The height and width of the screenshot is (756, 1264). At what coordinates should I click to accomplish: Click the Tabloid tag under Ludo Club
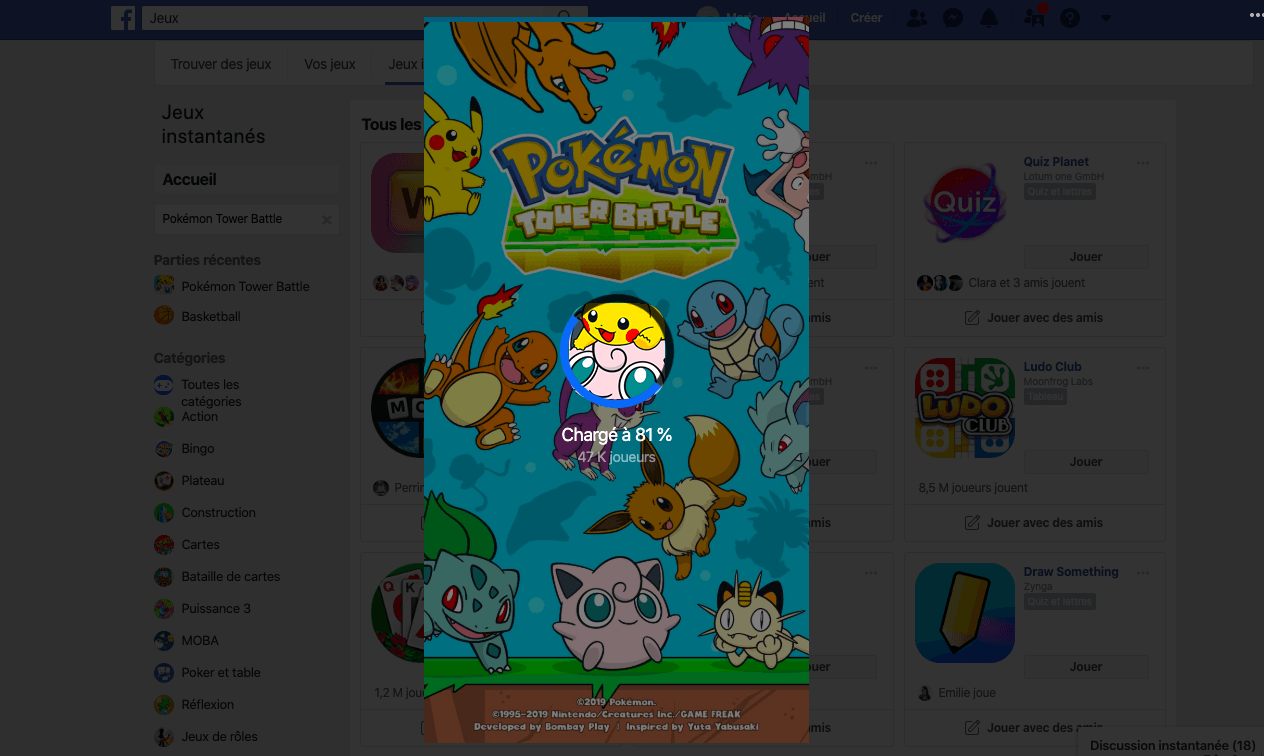tap(1044, 397)
